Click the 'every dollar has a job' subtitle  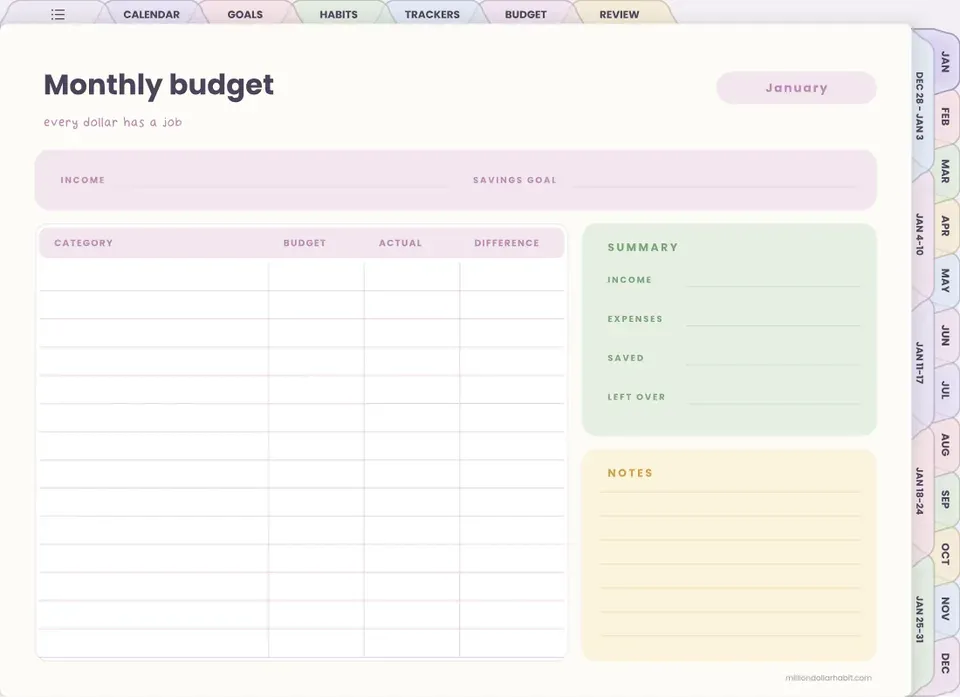113,122
